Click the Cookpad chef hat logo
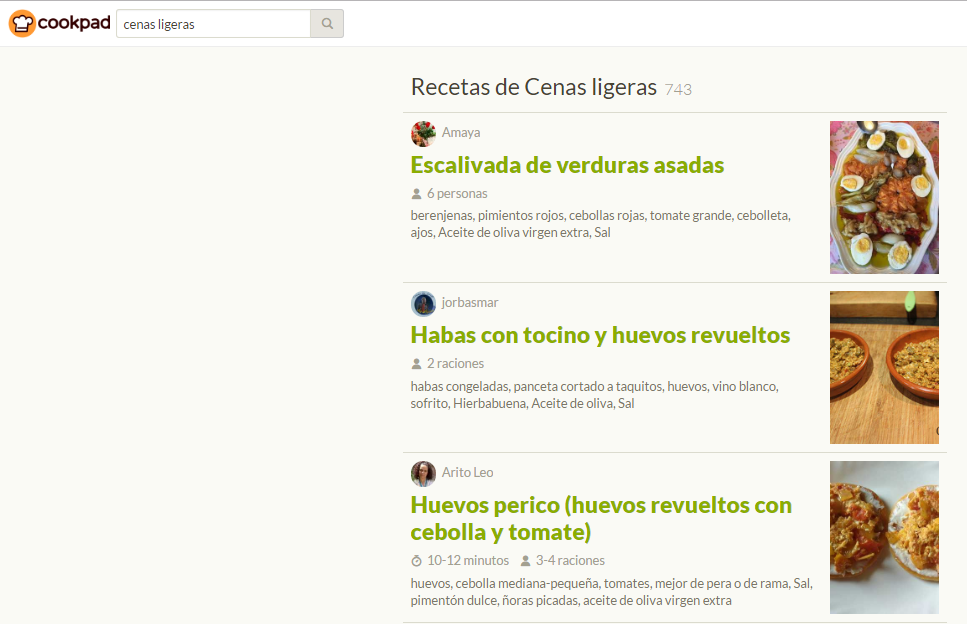The width and height of the screenshot is (967, 624). click(23, 23)
